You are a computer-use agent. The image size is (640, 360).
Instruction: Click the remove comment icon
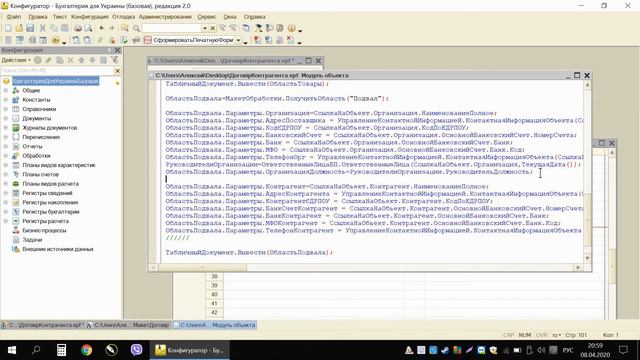coord(112,40)
